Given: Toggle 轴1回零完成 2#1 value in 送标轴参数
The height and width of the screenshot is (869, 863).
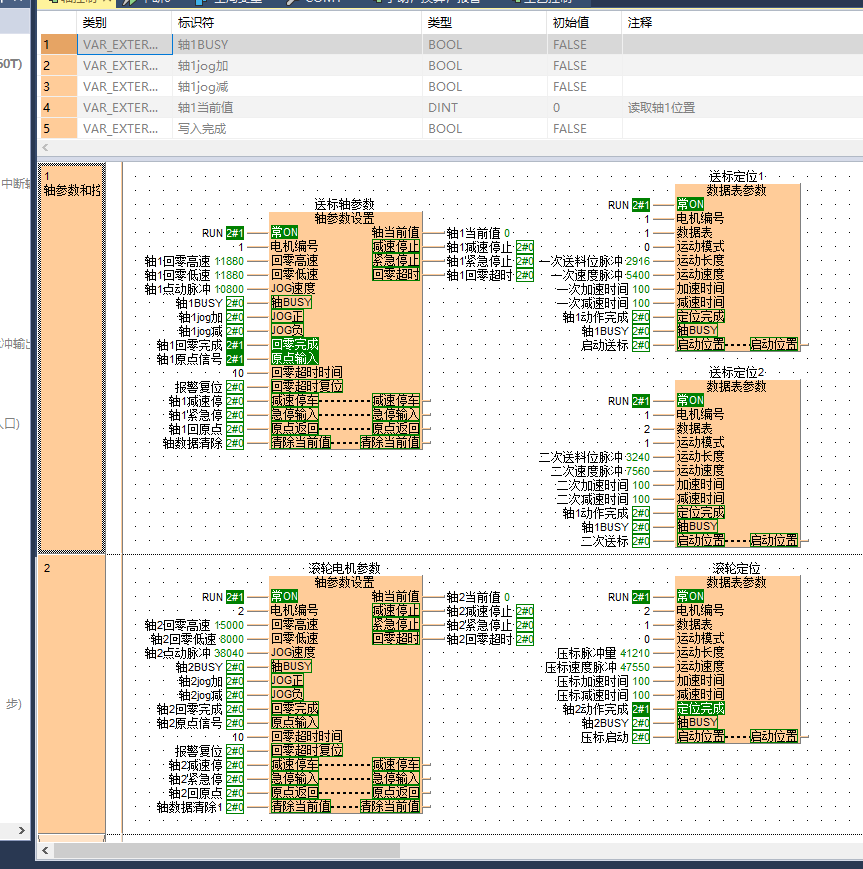Looking at the screenshot, I should coord(235,345).
